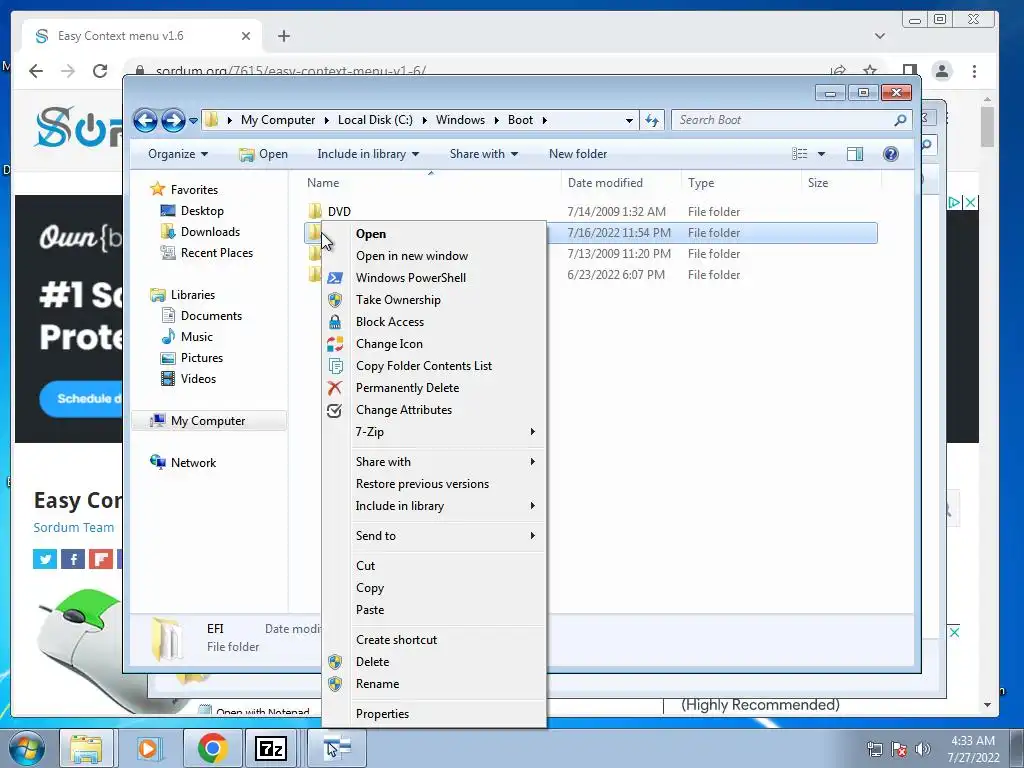Viewport: 1024px width, 768px height.
Task: Reload the Chrome page
Action: click(x=99, y=71)
